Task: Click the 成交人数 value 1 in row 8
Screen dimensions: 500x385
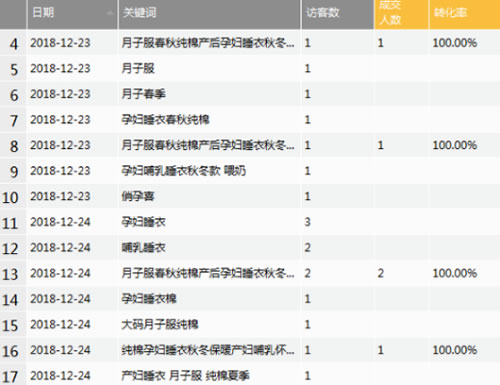Action: (381, 145)
